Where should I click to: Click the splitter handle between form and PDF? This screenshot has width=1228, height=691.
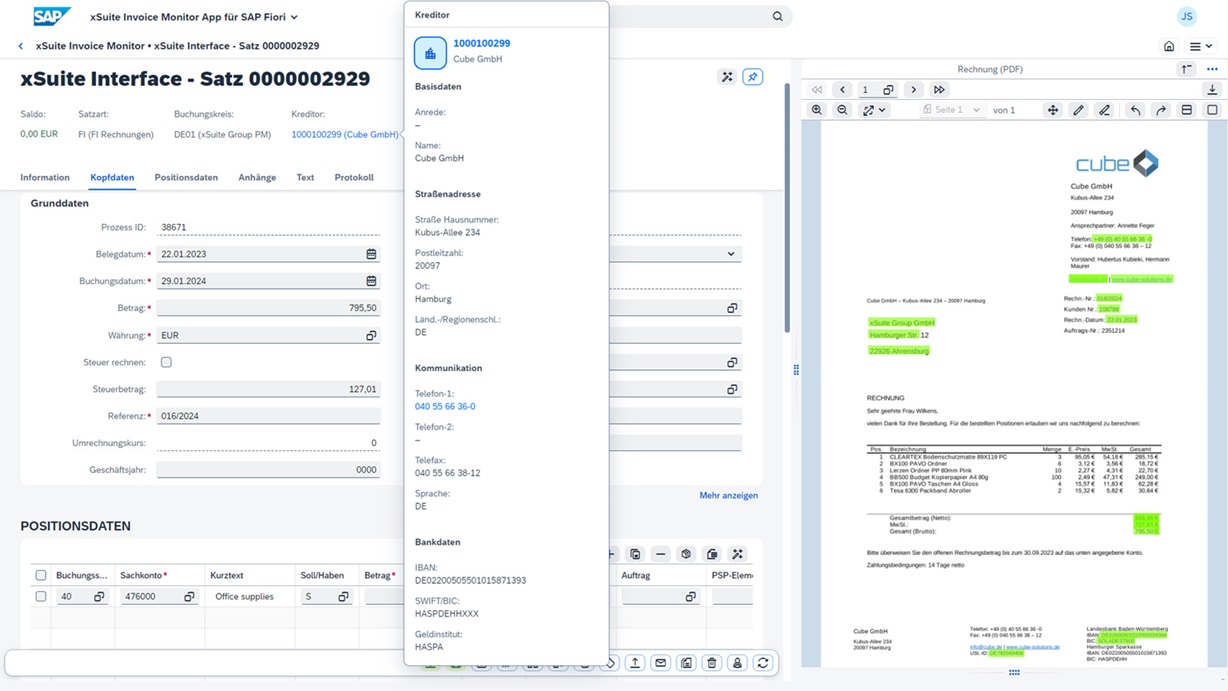796,370
